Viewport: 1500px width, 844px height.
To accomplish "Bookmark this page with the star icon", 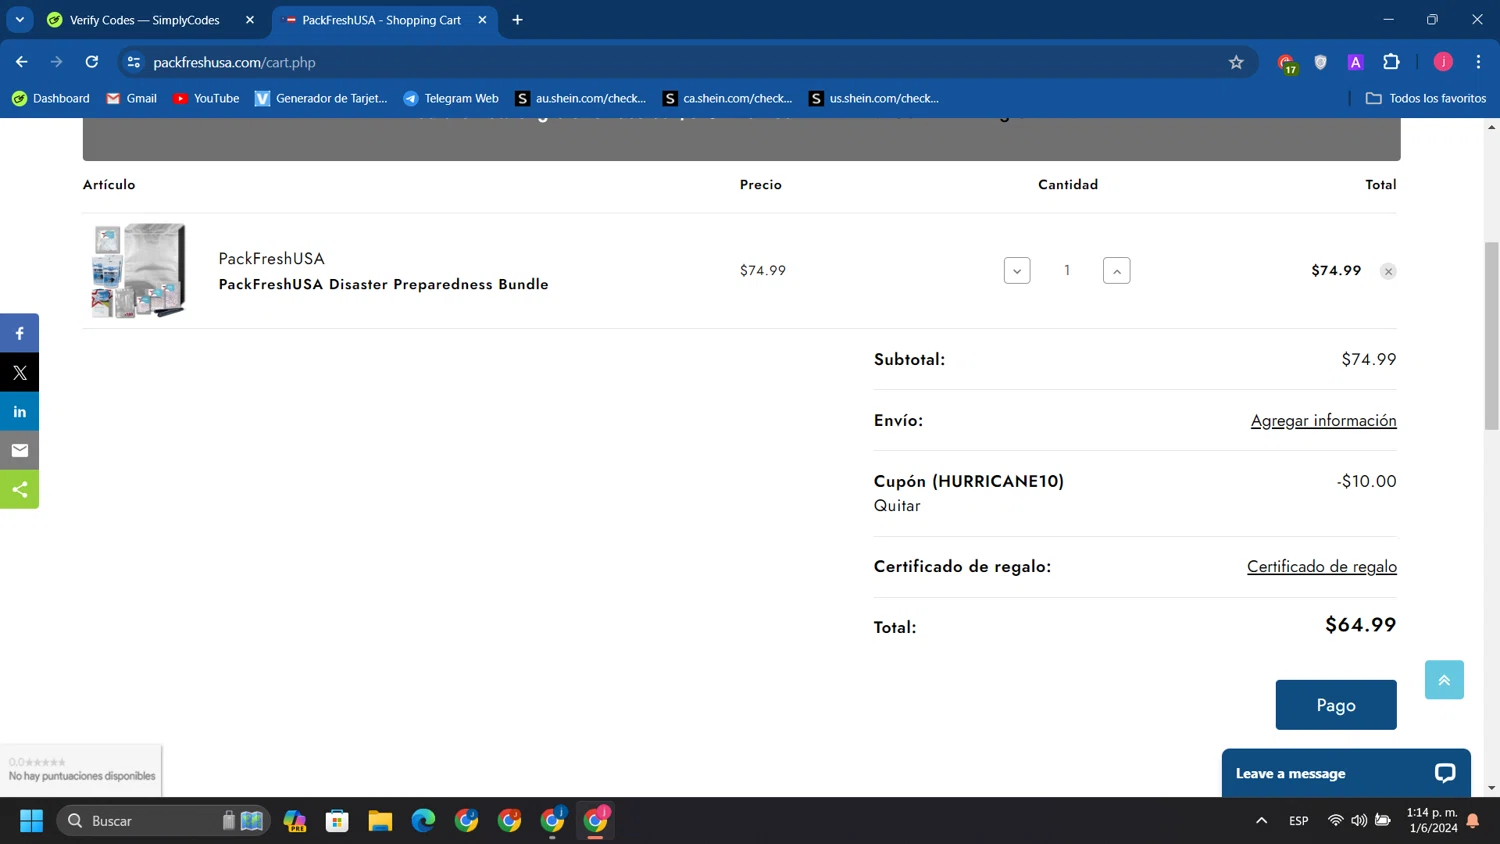I will (x=1236, y=62).
